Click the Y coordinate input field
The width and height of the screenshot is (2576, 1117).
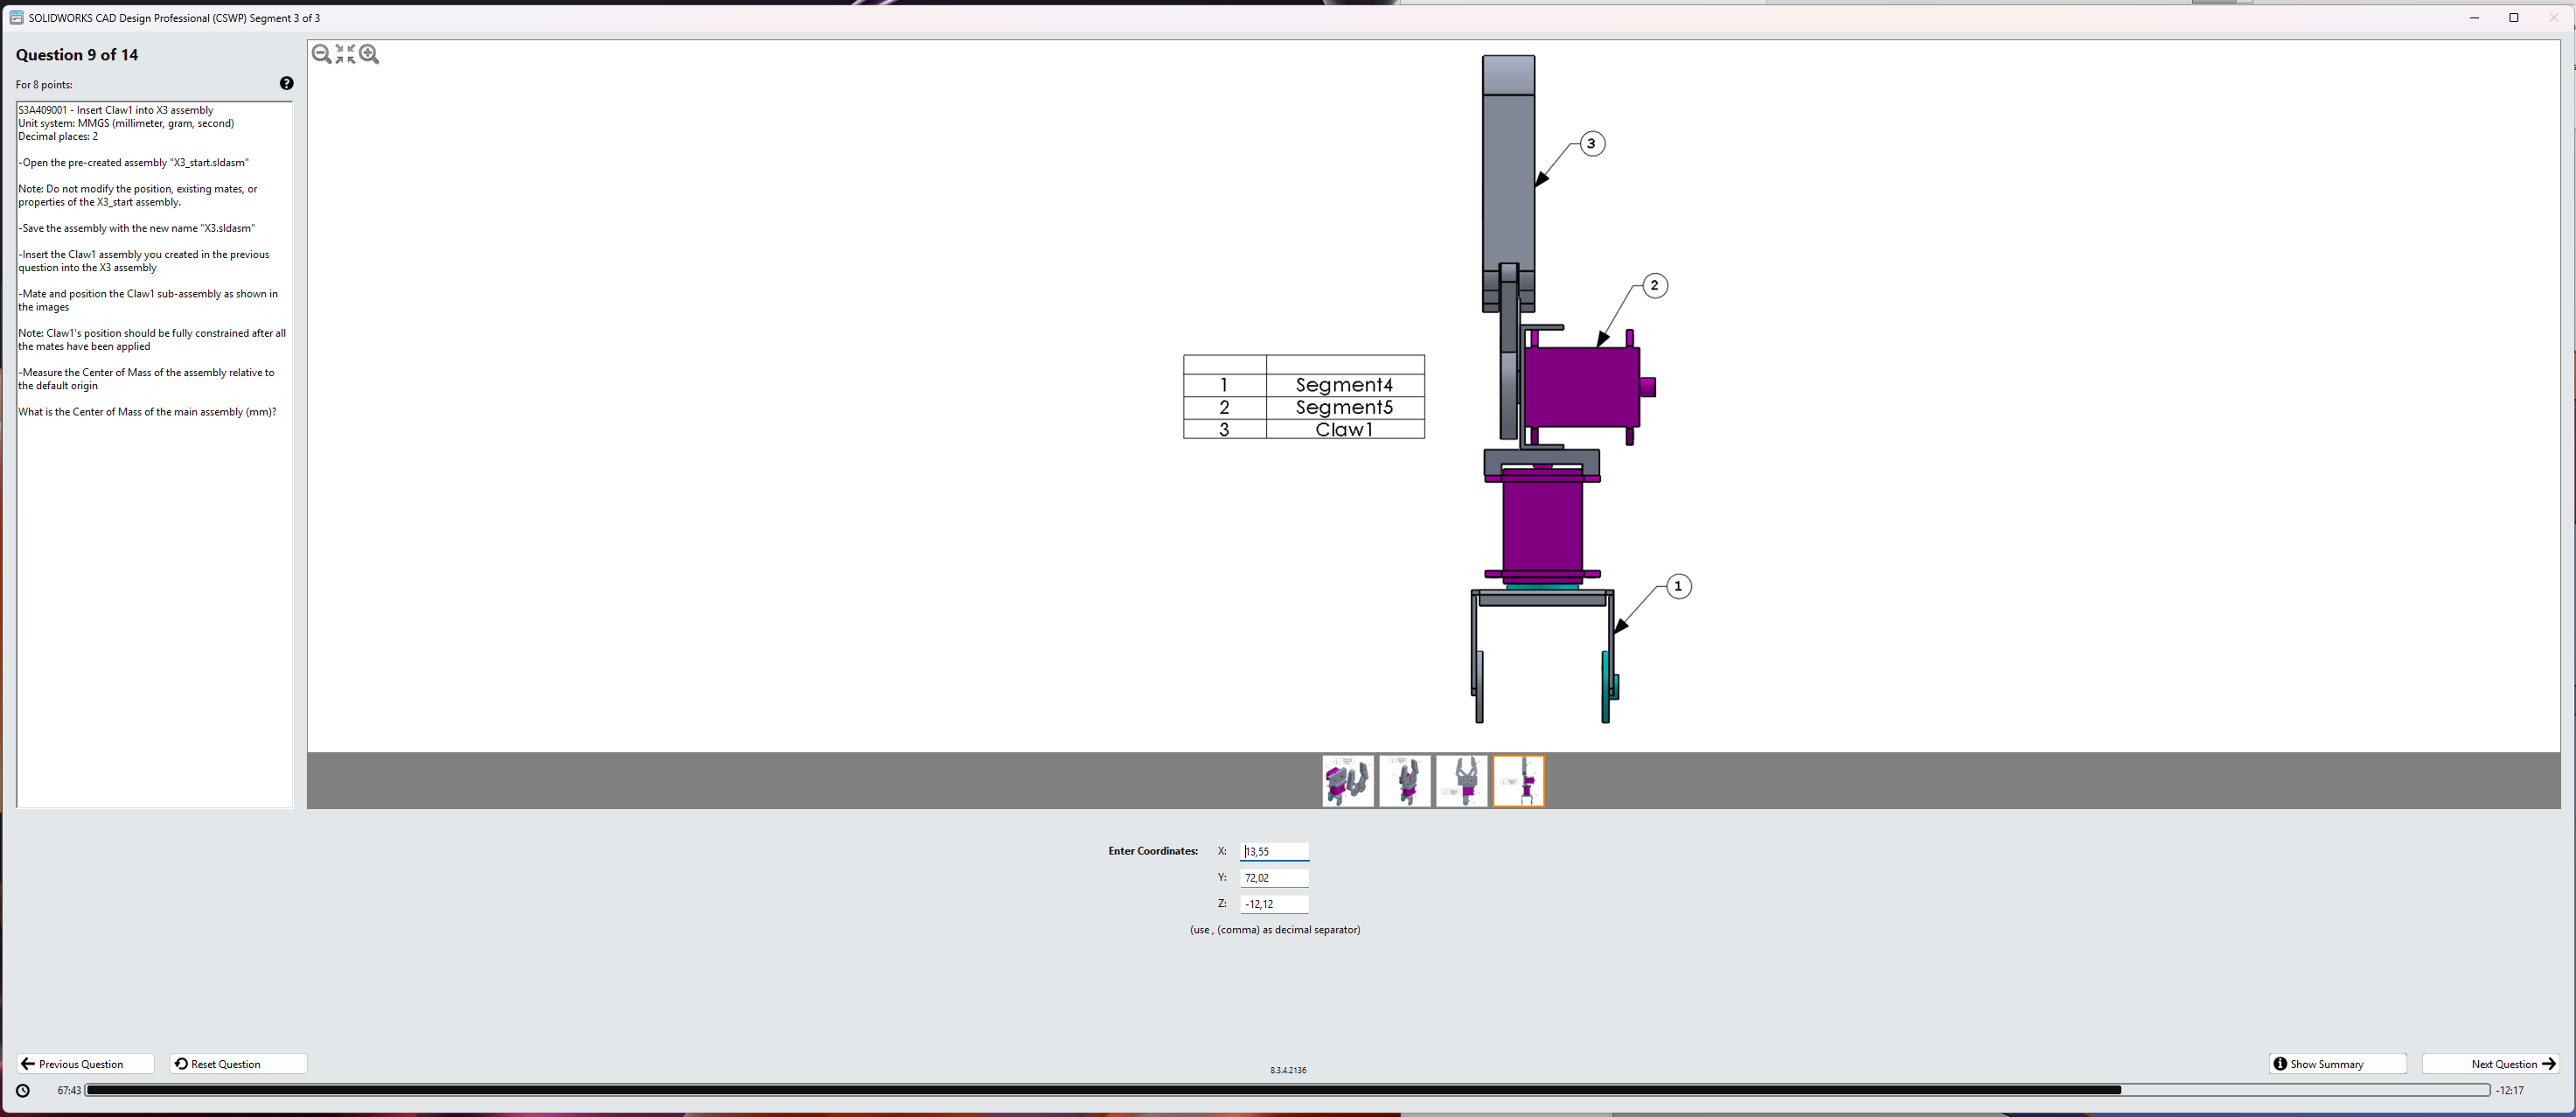(1274, 878)
